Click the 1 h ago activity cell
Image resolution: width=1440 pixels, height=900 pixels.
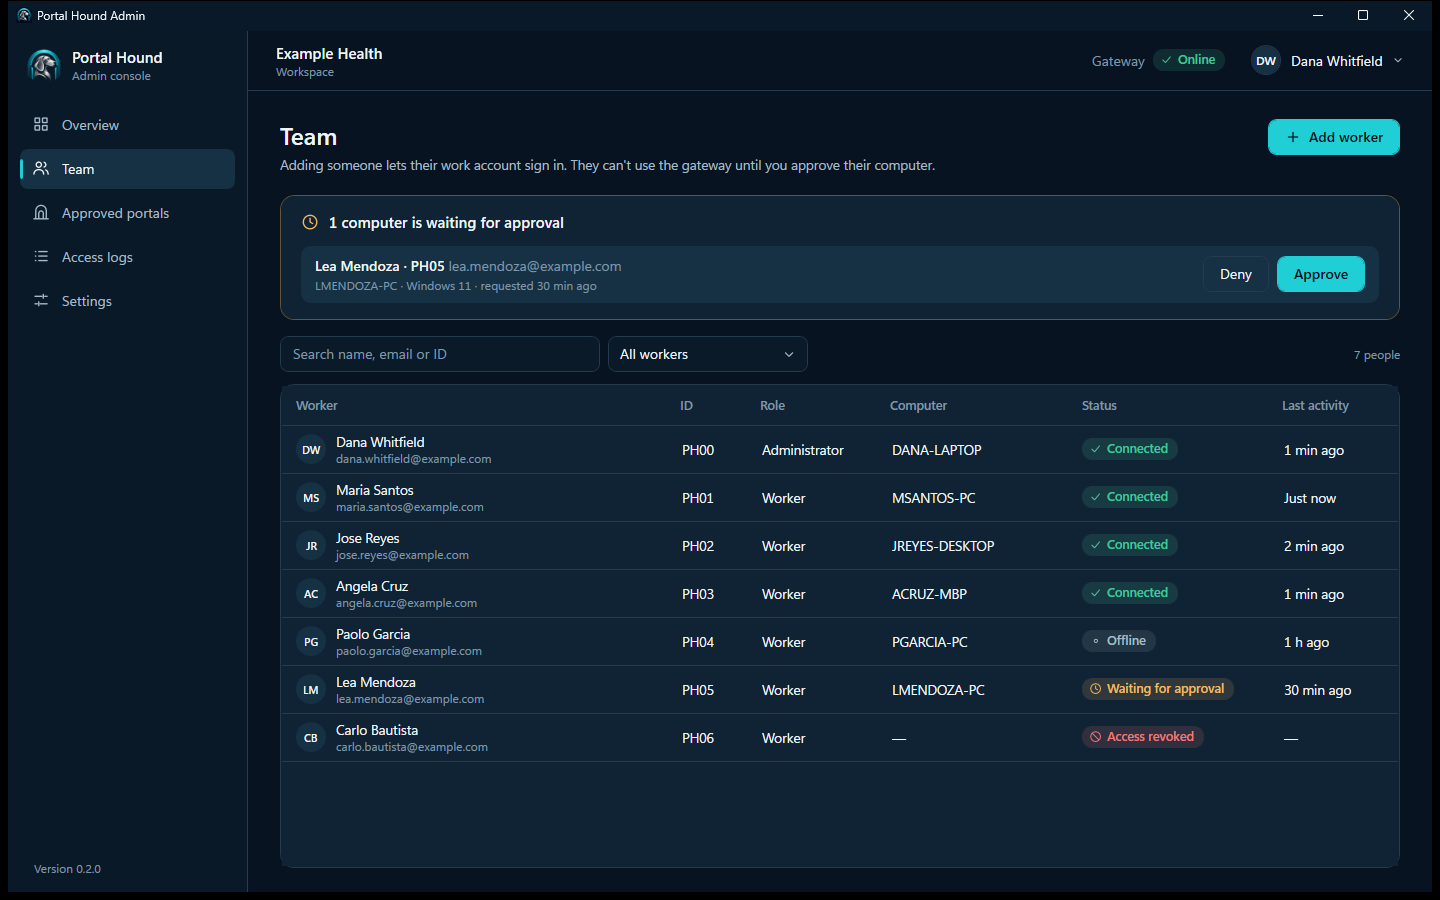(x=1306, y=642)
